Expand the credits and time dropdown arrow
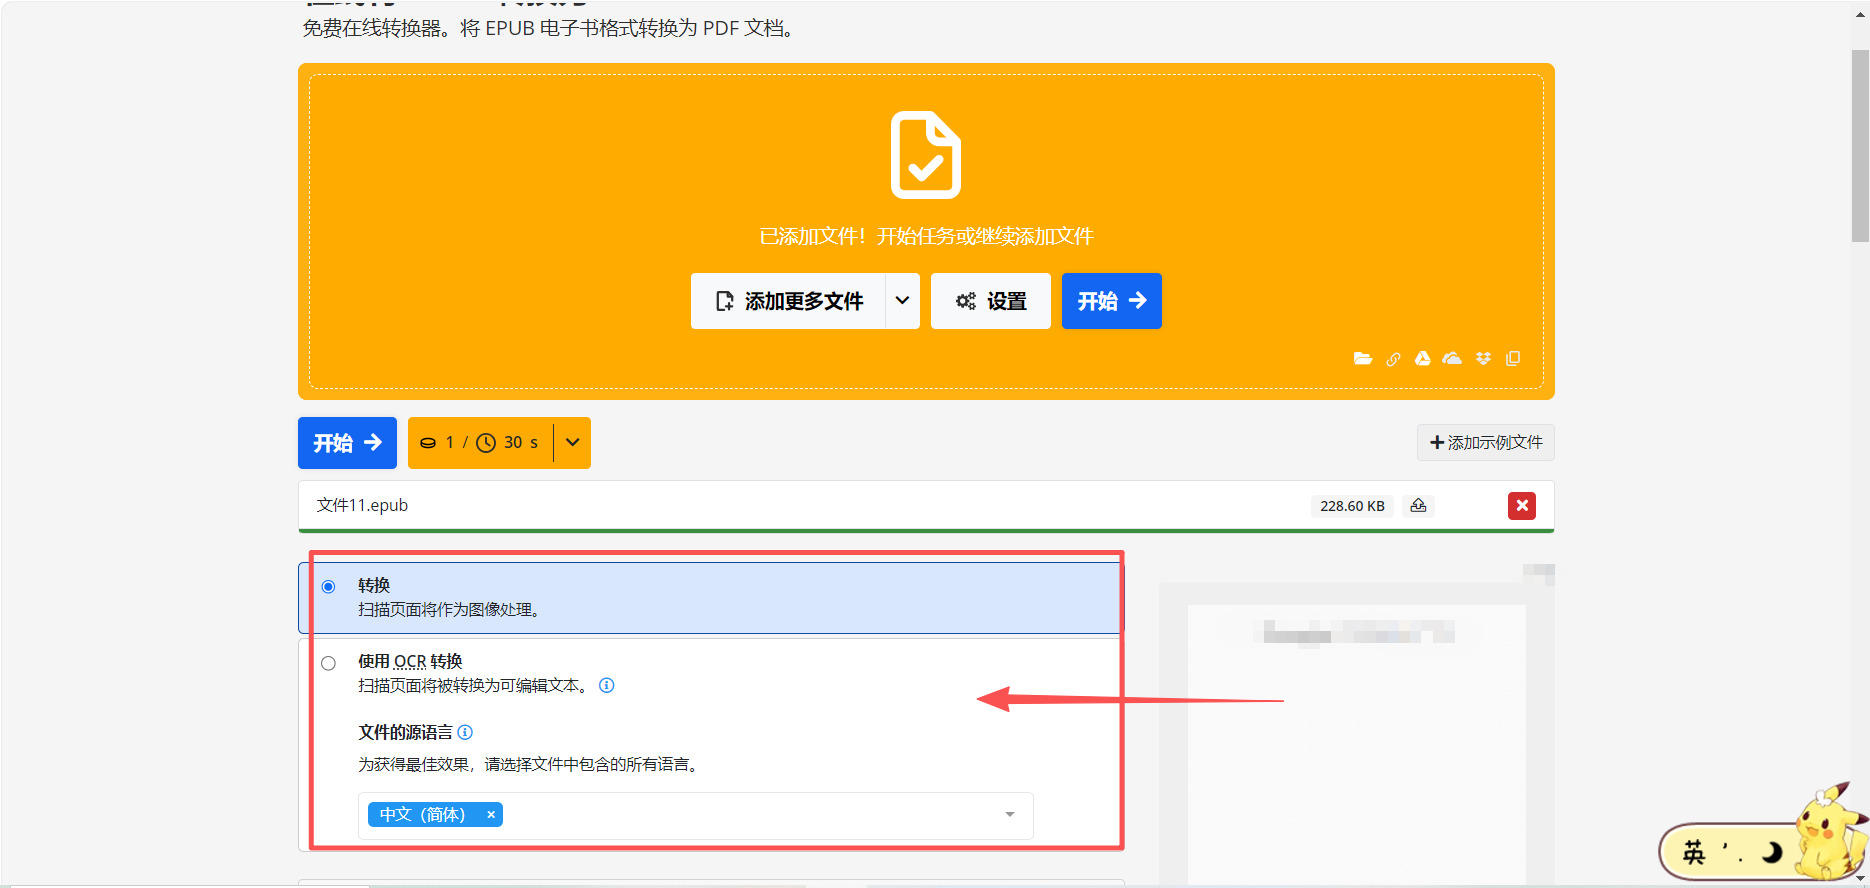The image size is (1870, 888). click(x=572, y=443)
